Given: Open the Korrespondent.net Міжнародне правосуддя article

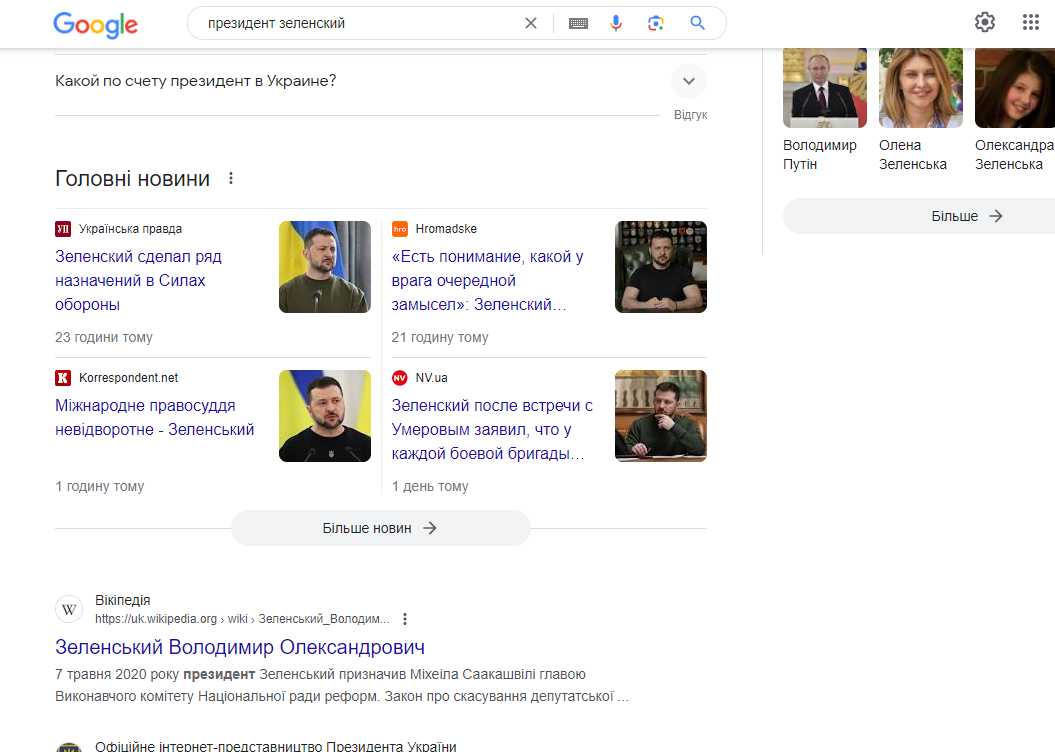Looking at the screenshot, I should coord(154,418).
